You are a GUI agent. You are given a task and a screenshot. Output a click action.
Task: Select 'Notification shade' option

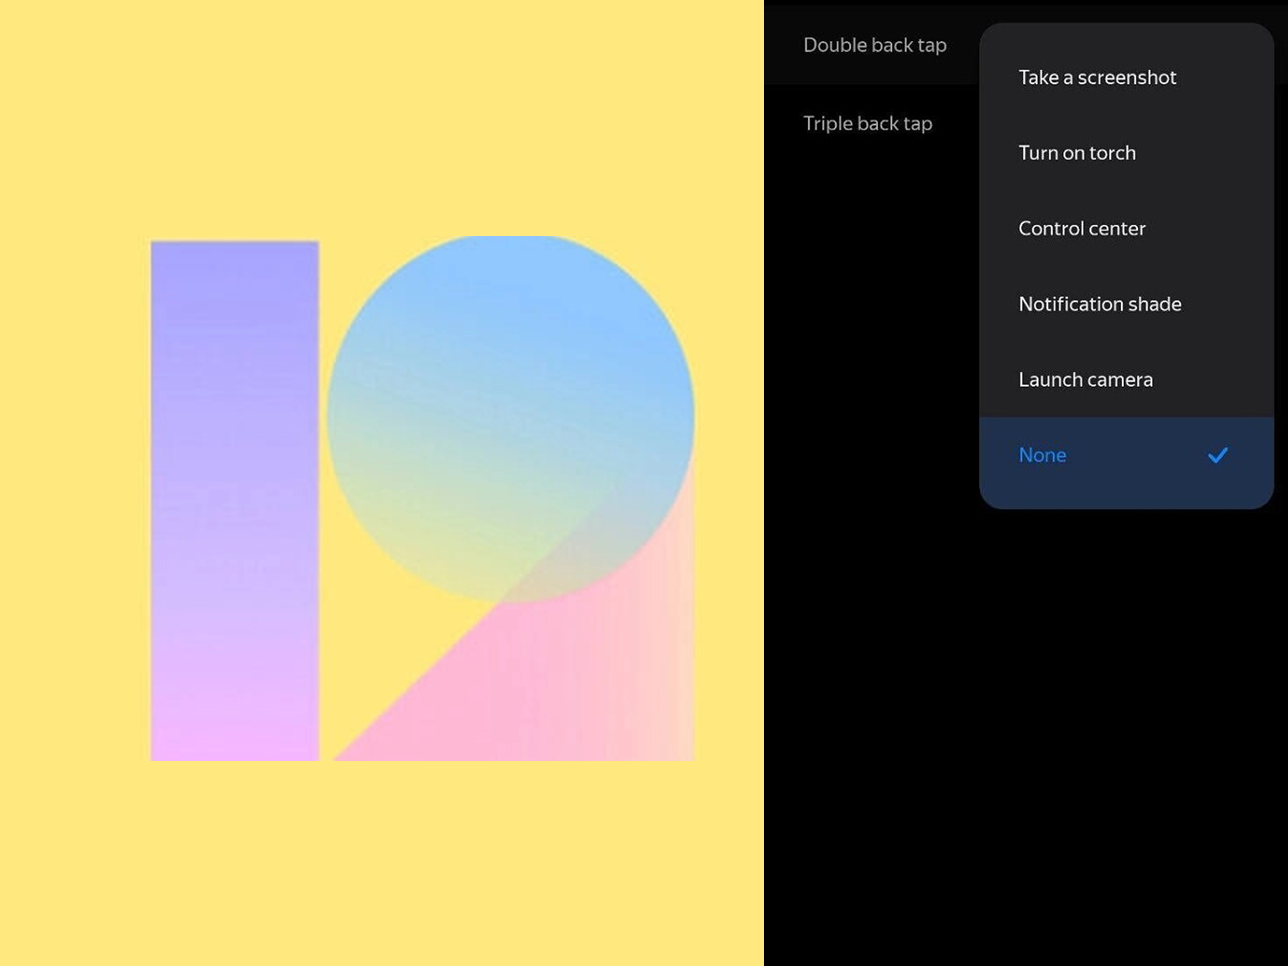1126,304
